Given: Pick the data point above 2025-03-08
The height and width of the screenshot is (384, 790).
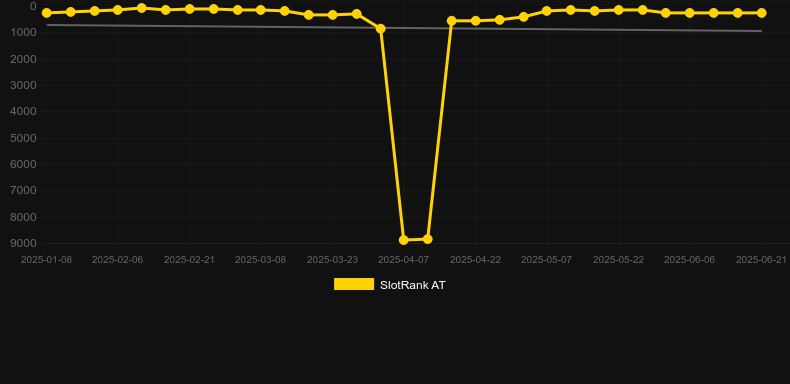Looking at the screenshot, I should point(261,10).
